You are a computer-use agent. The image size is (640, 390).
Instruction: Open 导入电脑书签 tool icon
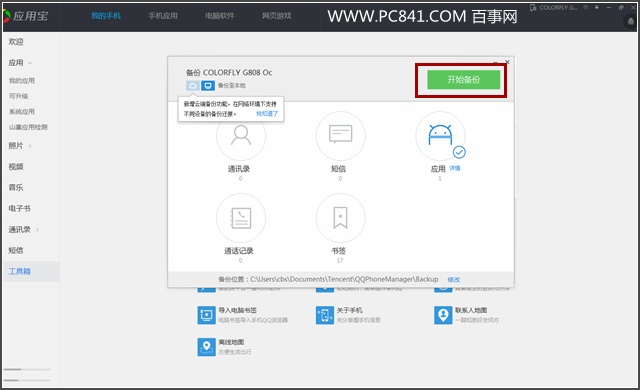207,315
